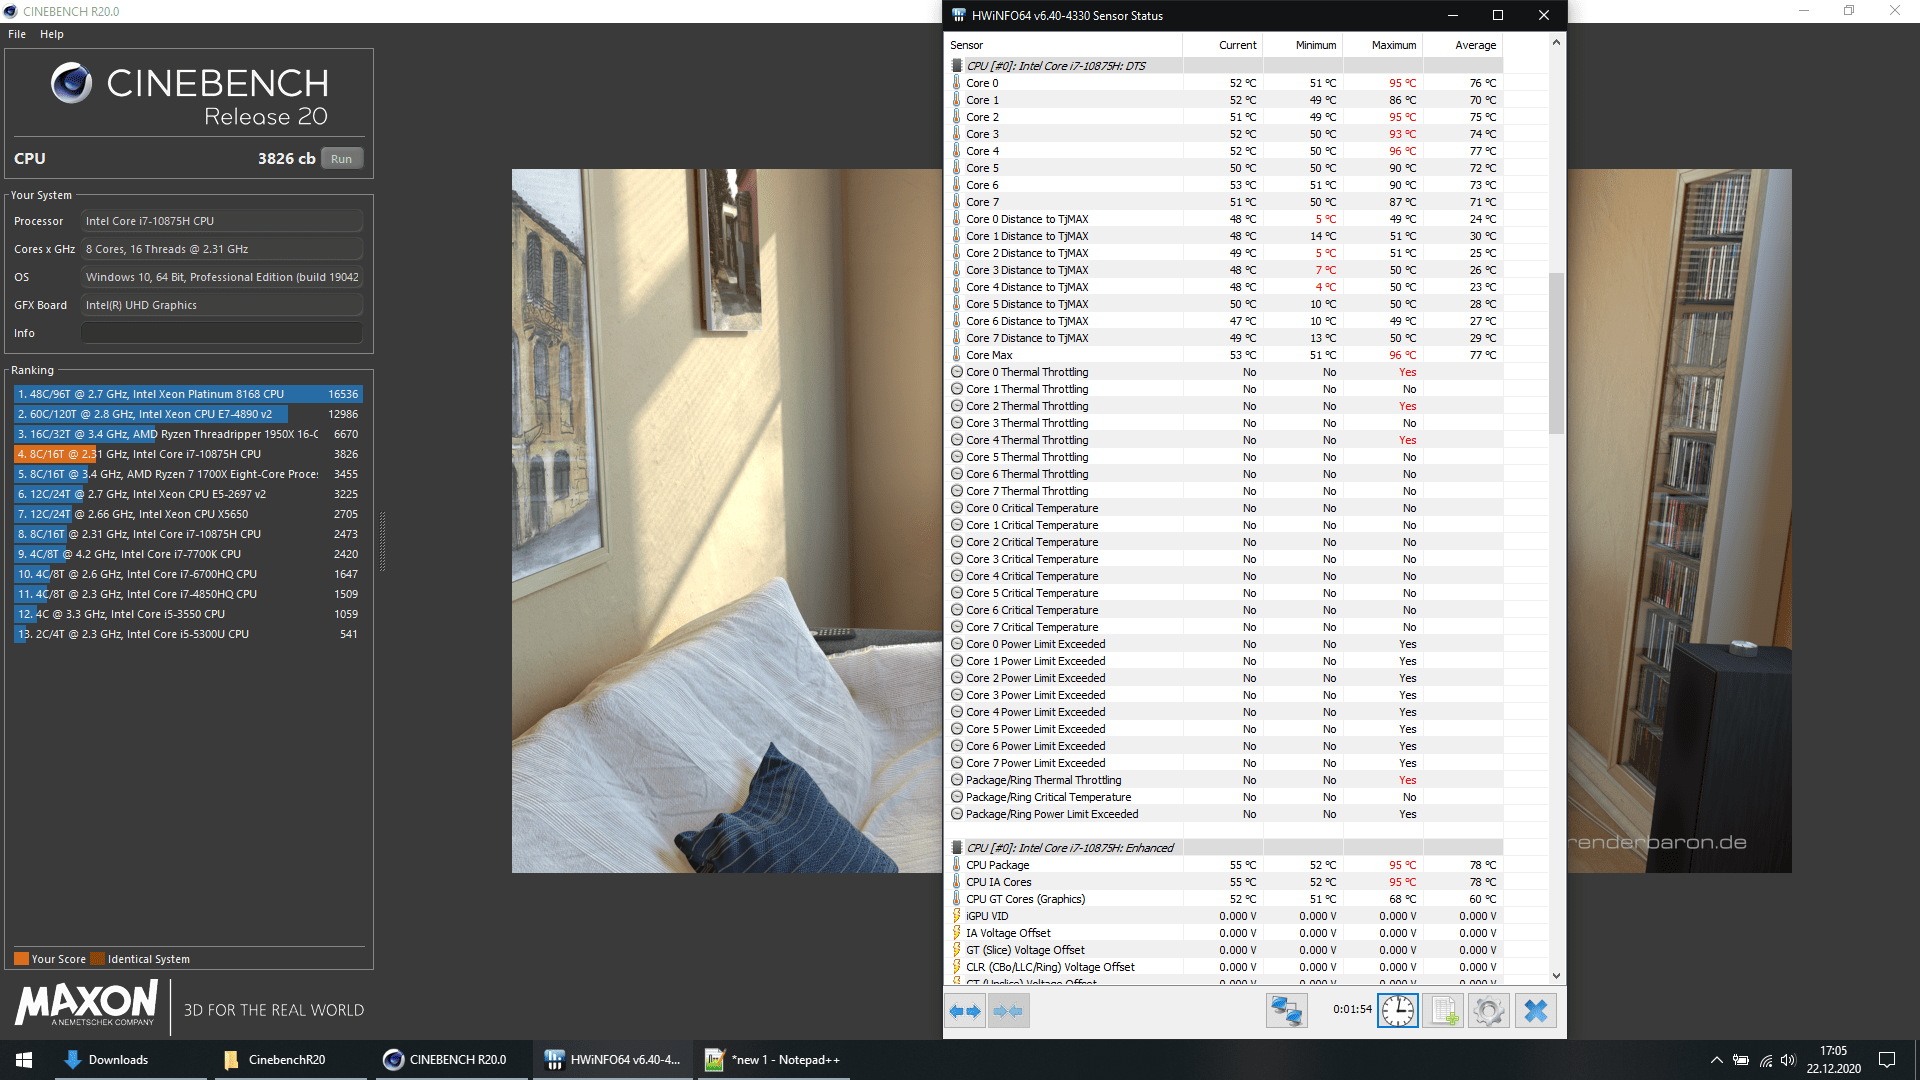This screenshot has height=1080, width=1920.
Task: Click the collapse columns arrows icon in HWiNFO
Action: pyautogui.click(x=1008, y=1011)
